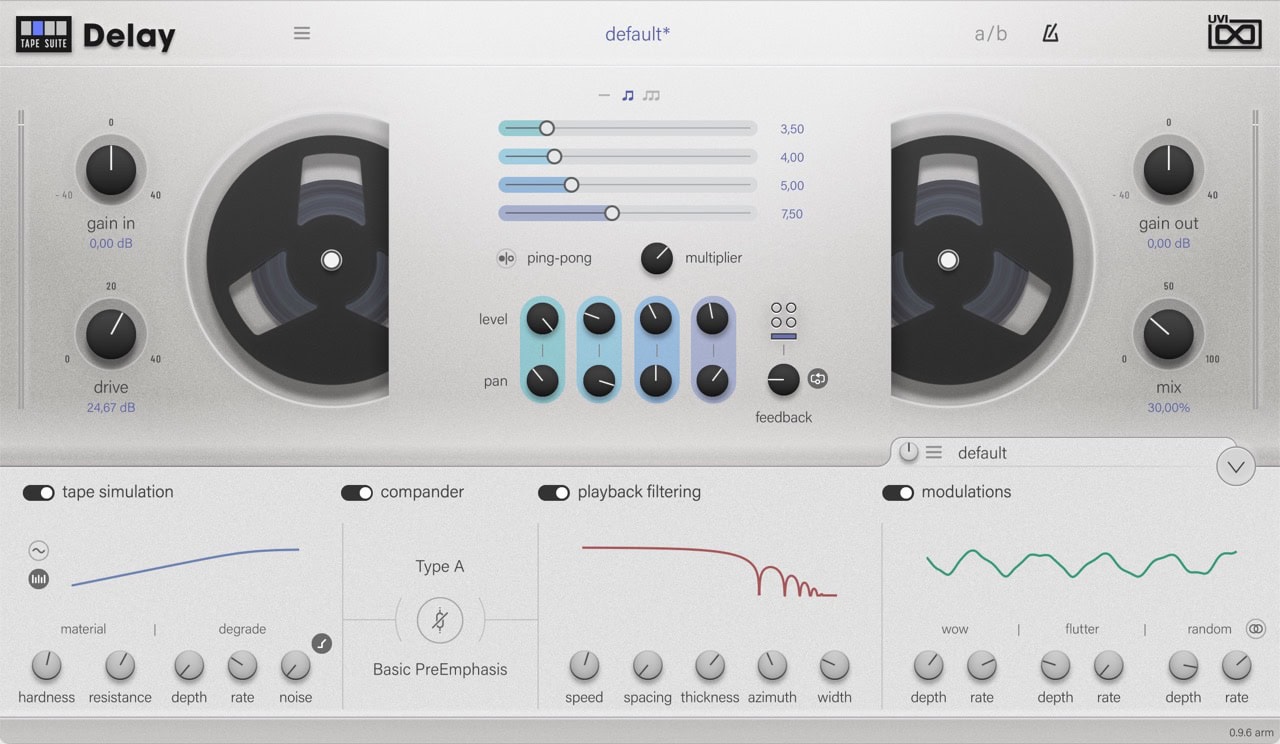1280x744 pixels.
Task: Open the default* preset name dropdown
Action: click(x=637, y=34)
